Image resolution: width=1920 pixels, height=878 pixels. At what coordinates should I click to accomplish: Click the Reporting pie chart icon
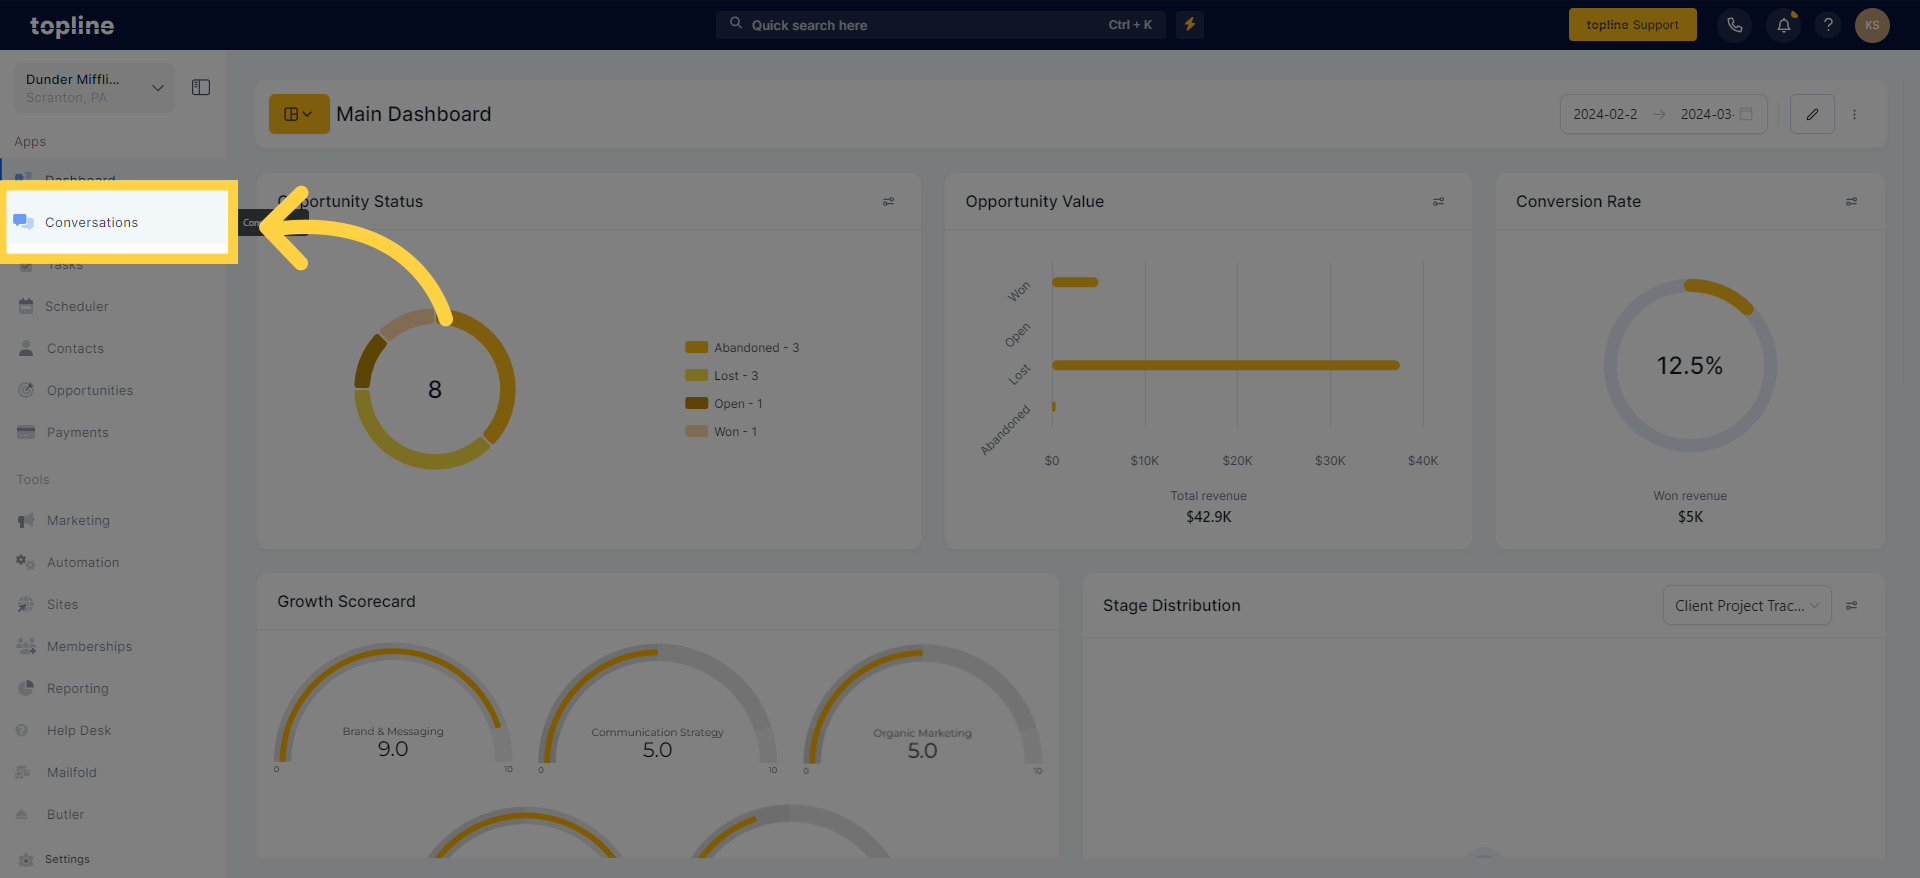[x=26, y=688]
